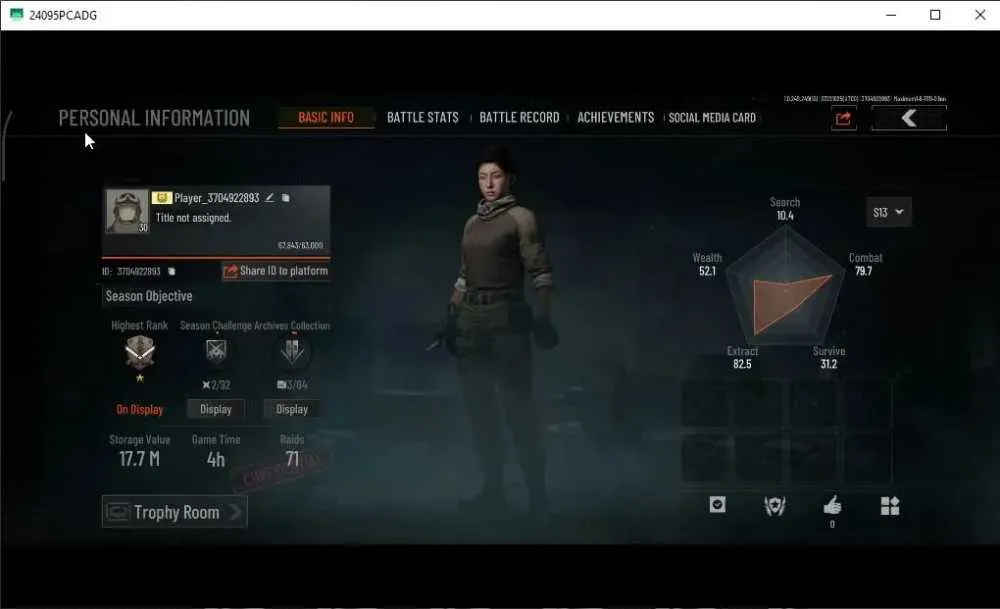
Task: Open the Social Media Card tab
Action: pyautogui.click(x=712, y=118)
